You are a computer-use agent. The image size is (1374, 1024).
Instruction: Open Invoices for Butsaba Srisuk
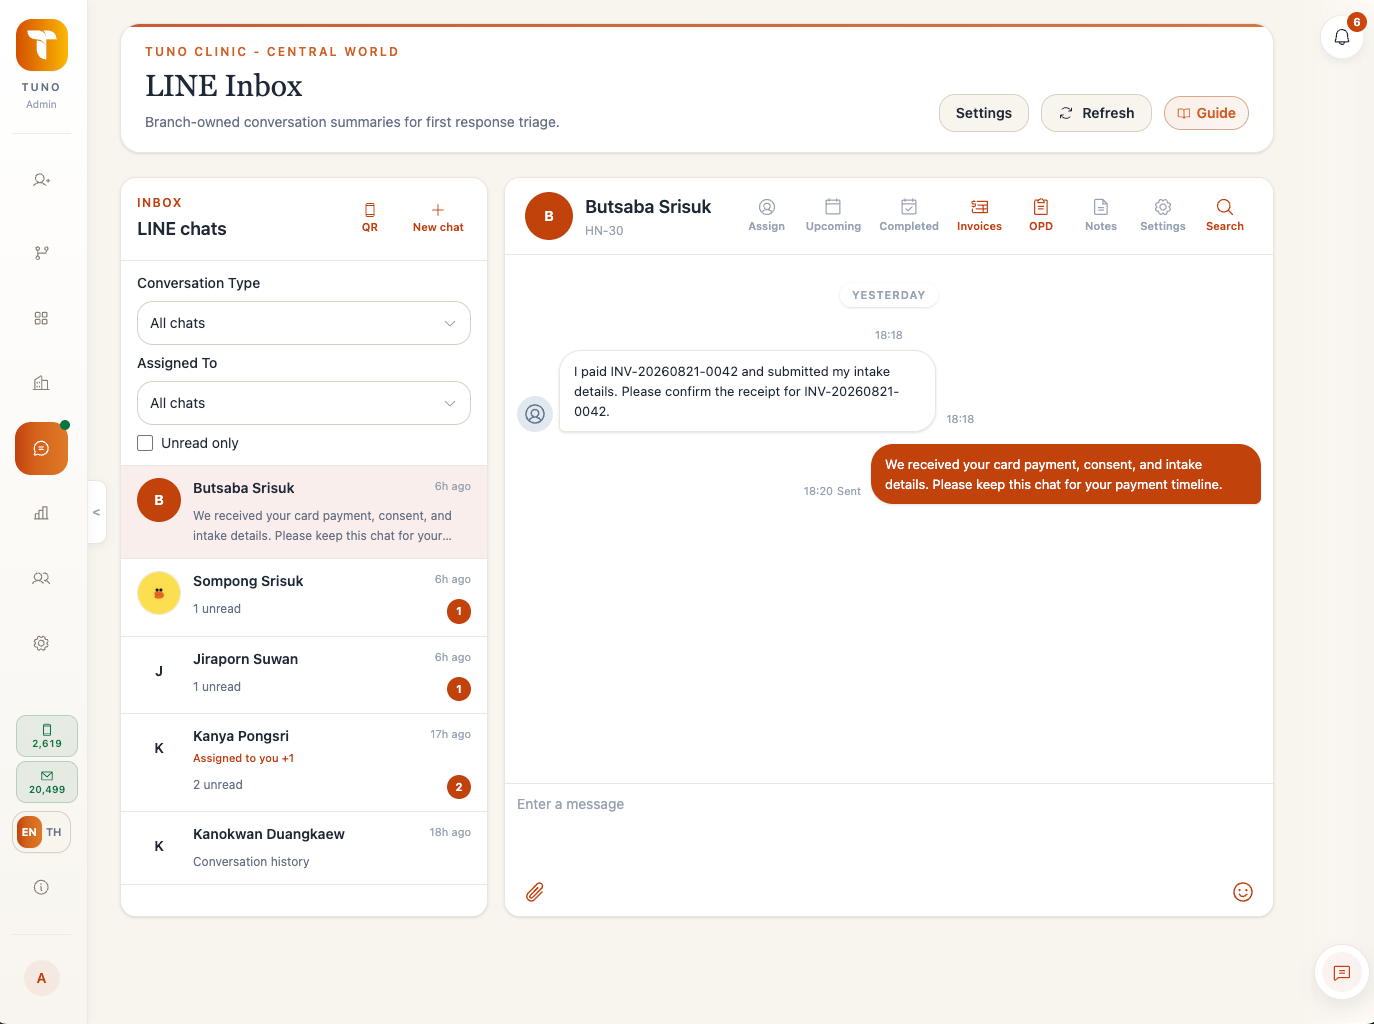click(979, 215)
